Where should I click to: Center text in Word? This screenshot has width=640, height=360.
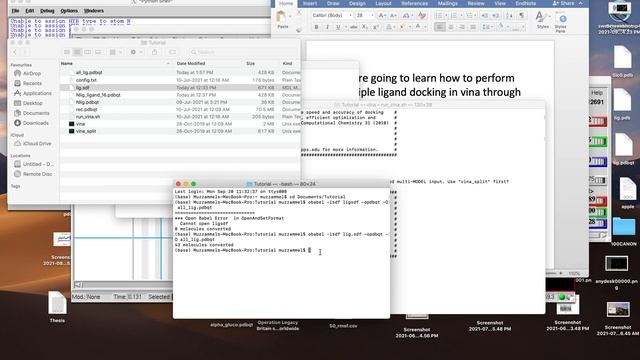(x=451, y=27)
